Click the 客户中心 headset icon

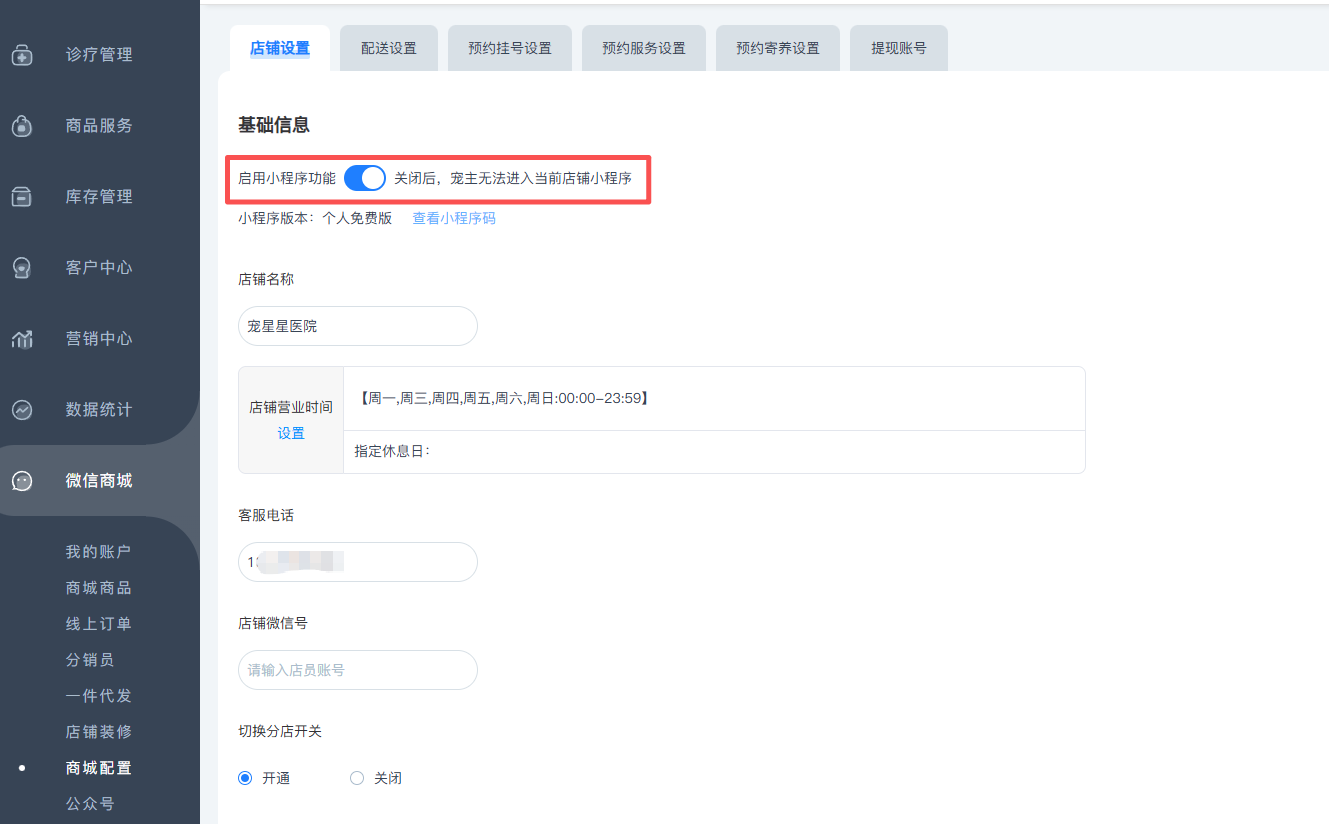coord(22,268)
